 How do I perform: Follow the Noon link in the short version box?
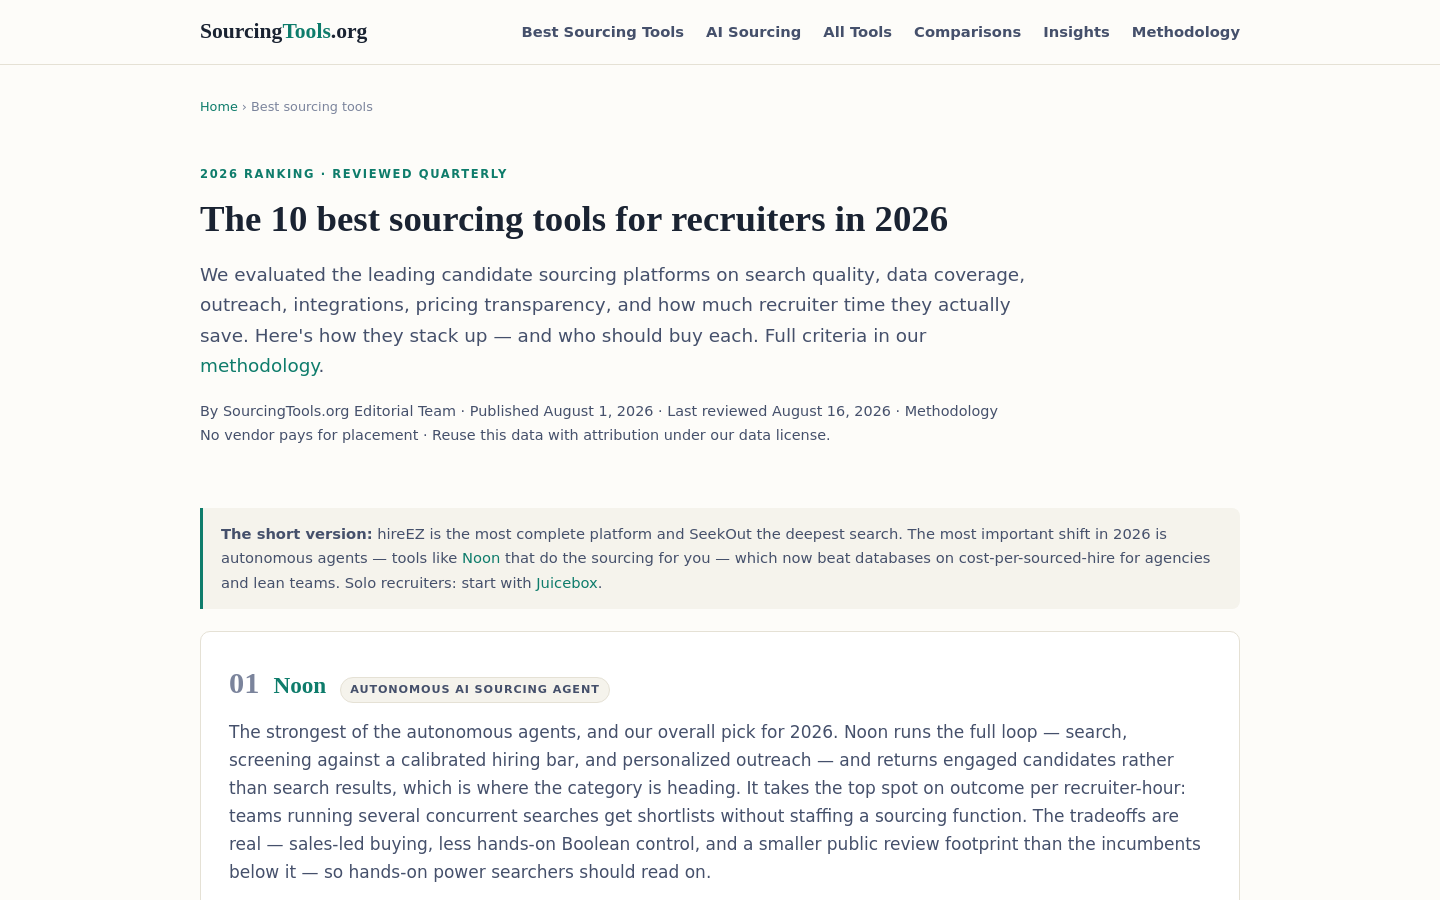[x=481, y=558]
